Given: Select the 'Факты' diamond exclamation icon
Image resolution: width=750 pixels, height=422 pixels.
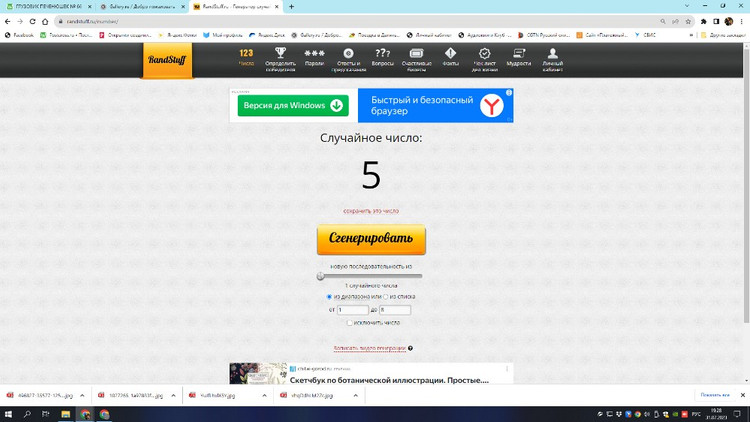Looking at the screenshot, I should pos(450,57).
